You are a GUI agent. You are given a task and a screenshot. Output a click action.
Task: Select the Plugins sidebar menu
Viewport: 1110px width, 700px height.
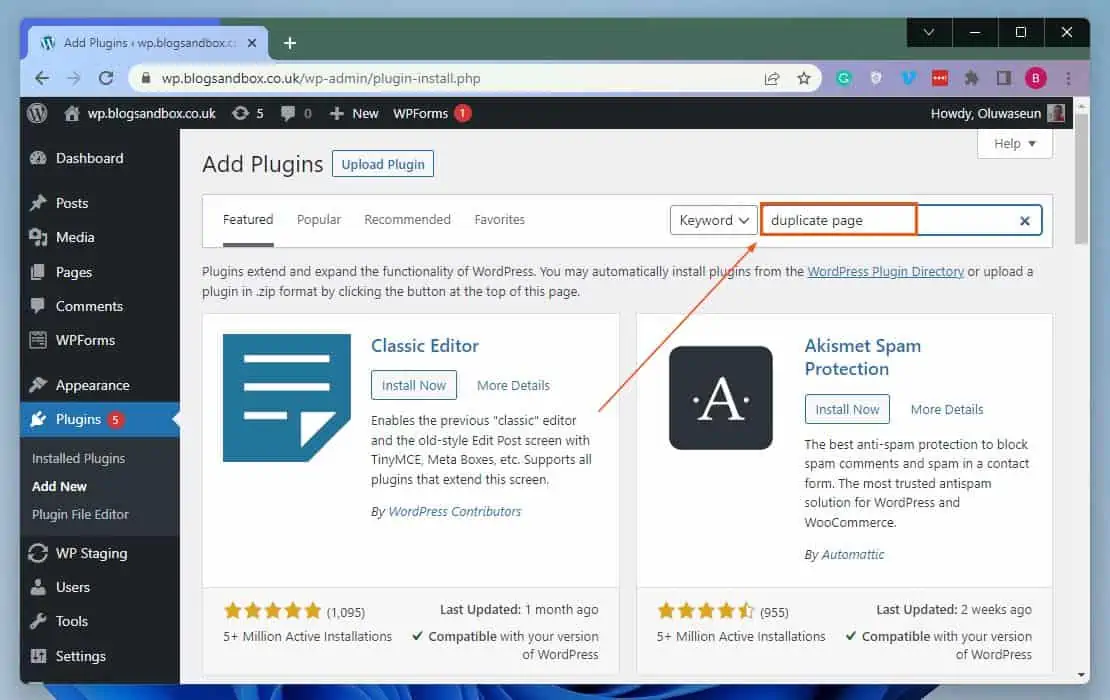pyautogui.click(x=99, y=419)
